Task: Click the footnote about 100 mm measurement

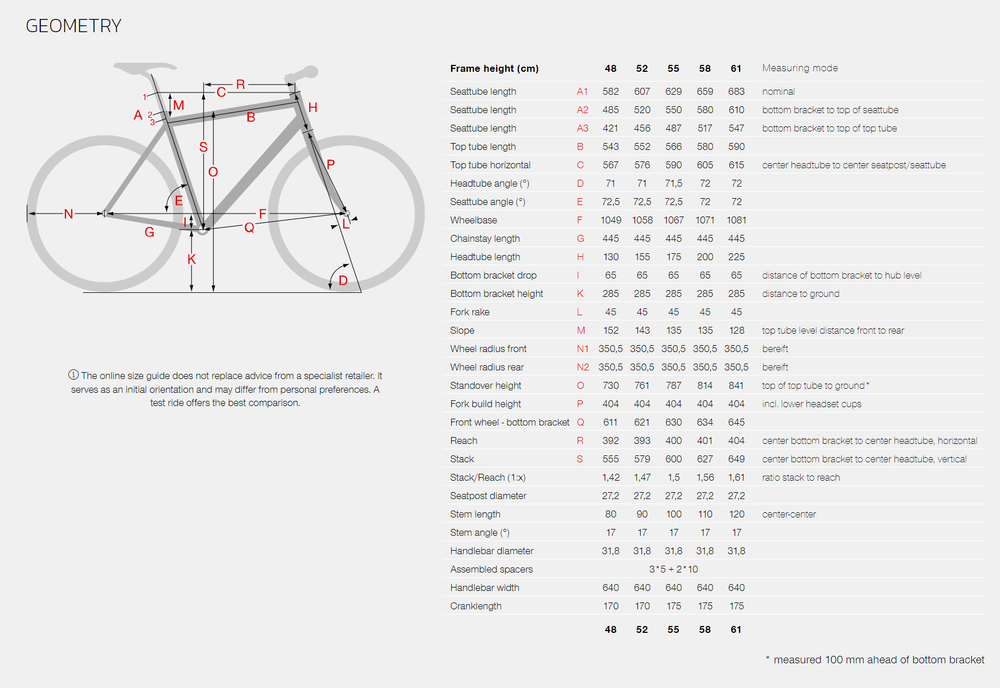Action: (874, 659)
